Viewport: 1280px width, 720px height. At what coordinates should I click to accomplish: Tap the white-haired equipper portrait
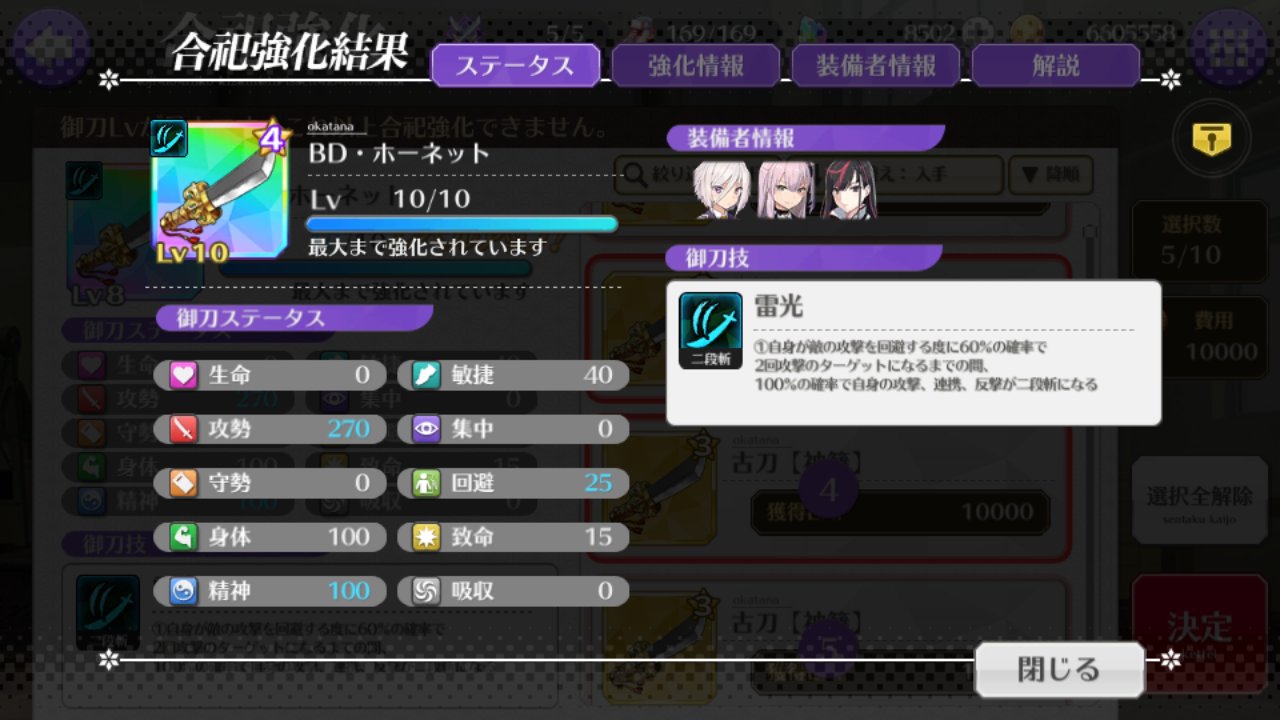[x=724, y=189]
